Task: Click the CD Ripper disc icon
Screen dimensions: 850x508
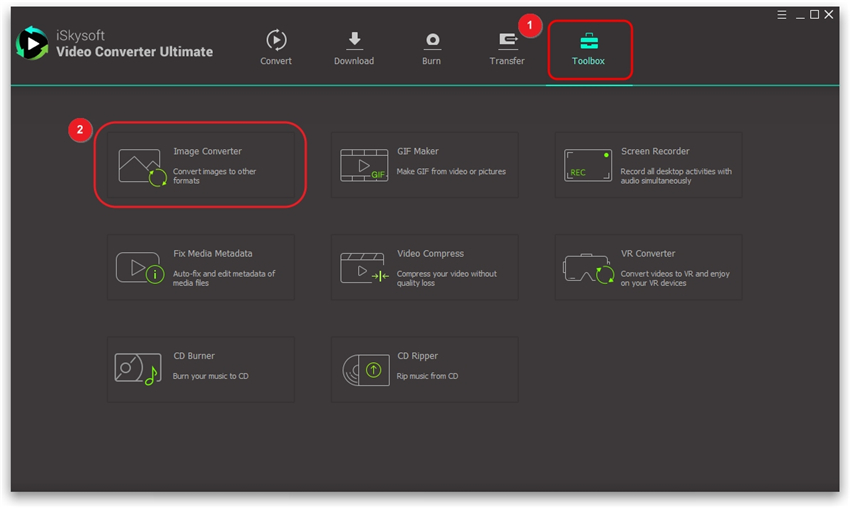Action: click(364, 370)
